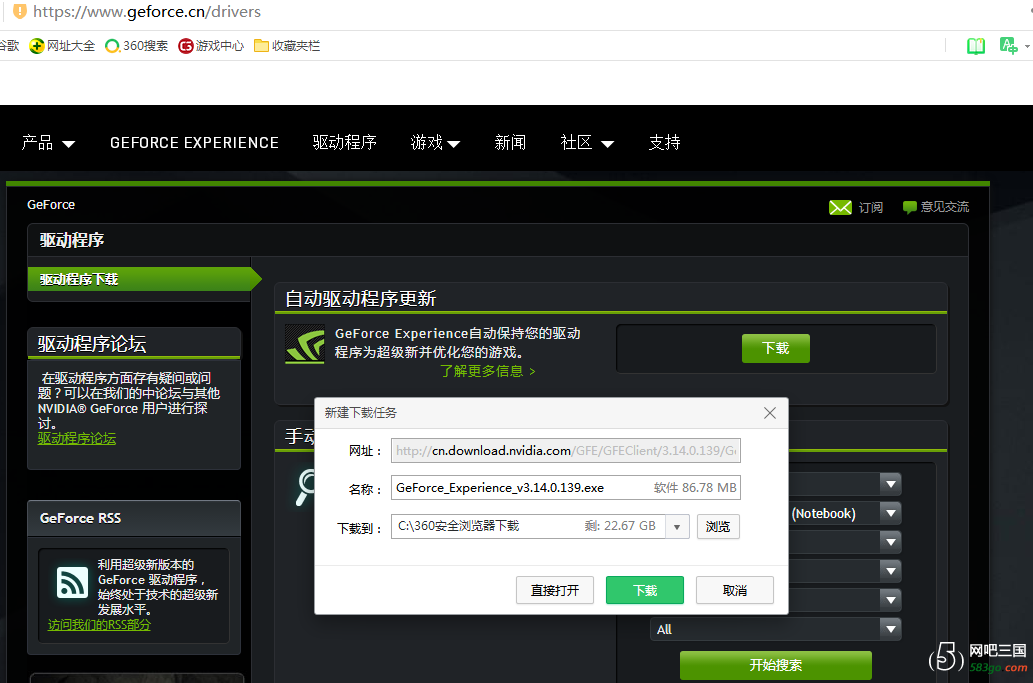Image resolution: width=1033 pixels, height=683 pixels.
Task: Expand the 游戏 navigation menu
Action: tap(435, 142)
